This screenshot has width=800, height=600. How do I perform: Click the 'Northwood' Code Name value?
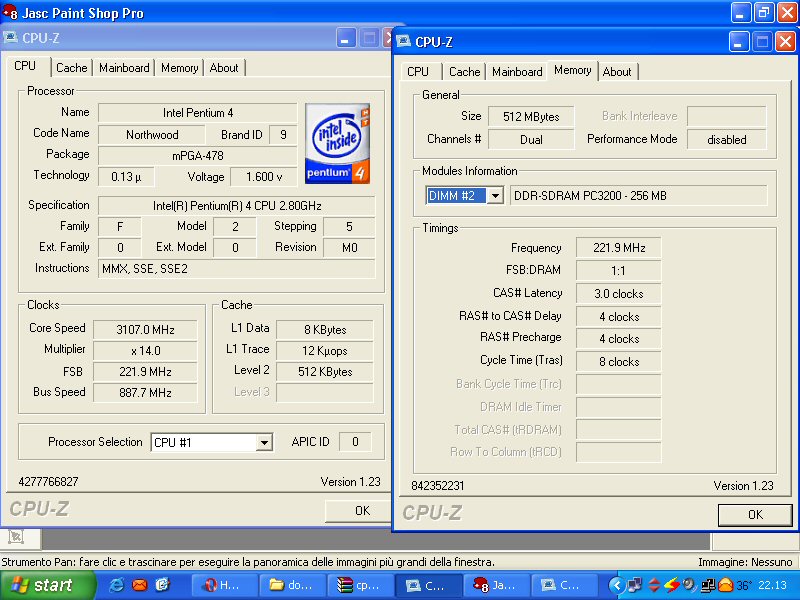152,135
